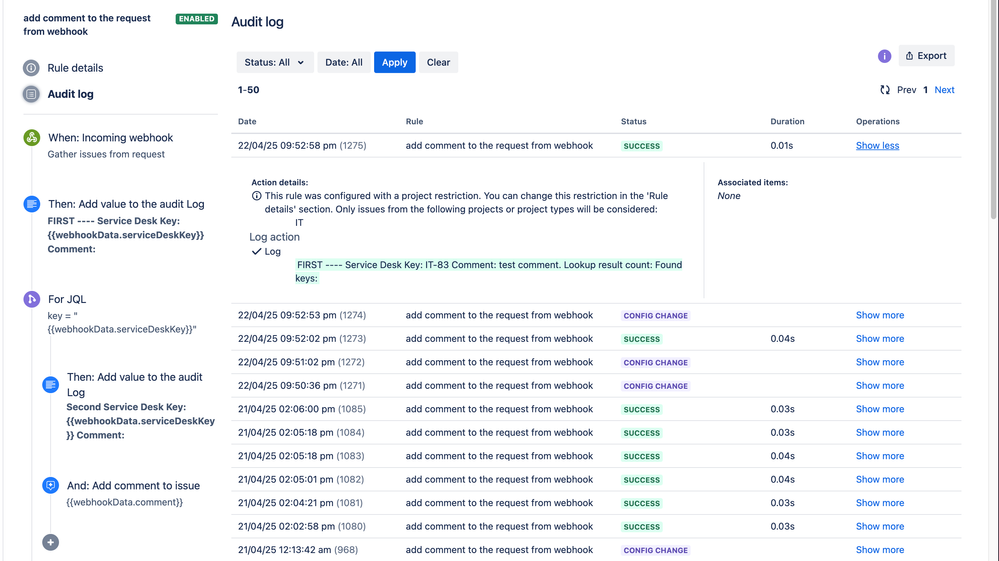Select the {{webhookData.comment}} text
This screenshot has width=999, height=561.
click(124, 502)
